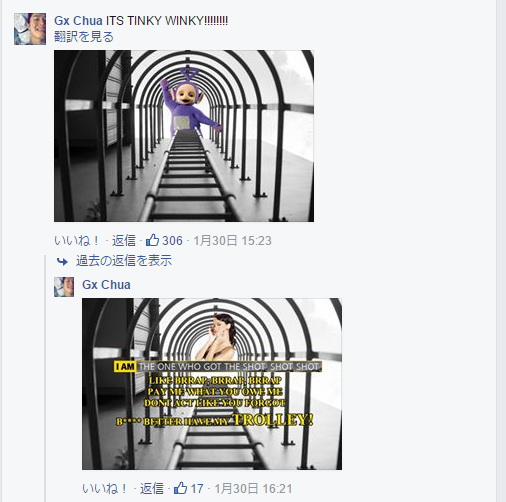Expand previous replies via 過去の返信を表示
The height and width of the screenshot is (502, 506).
[x=124, y=261]
